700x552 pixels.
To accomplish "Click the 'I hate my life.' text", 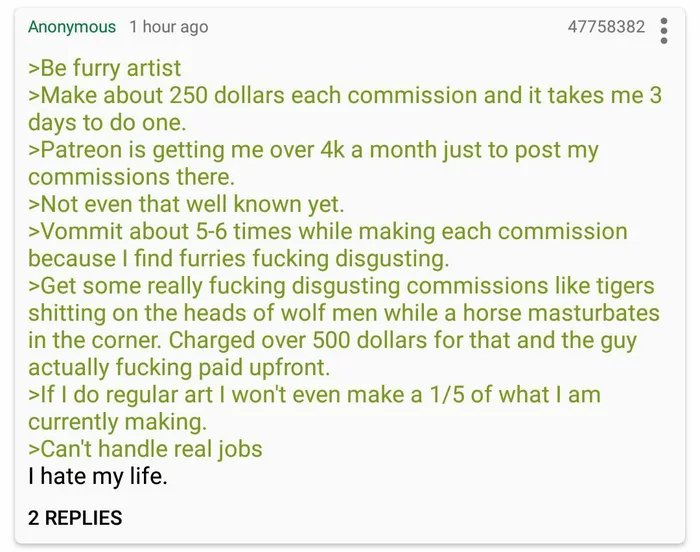I will pyautogui.click(x=98, y=476).
